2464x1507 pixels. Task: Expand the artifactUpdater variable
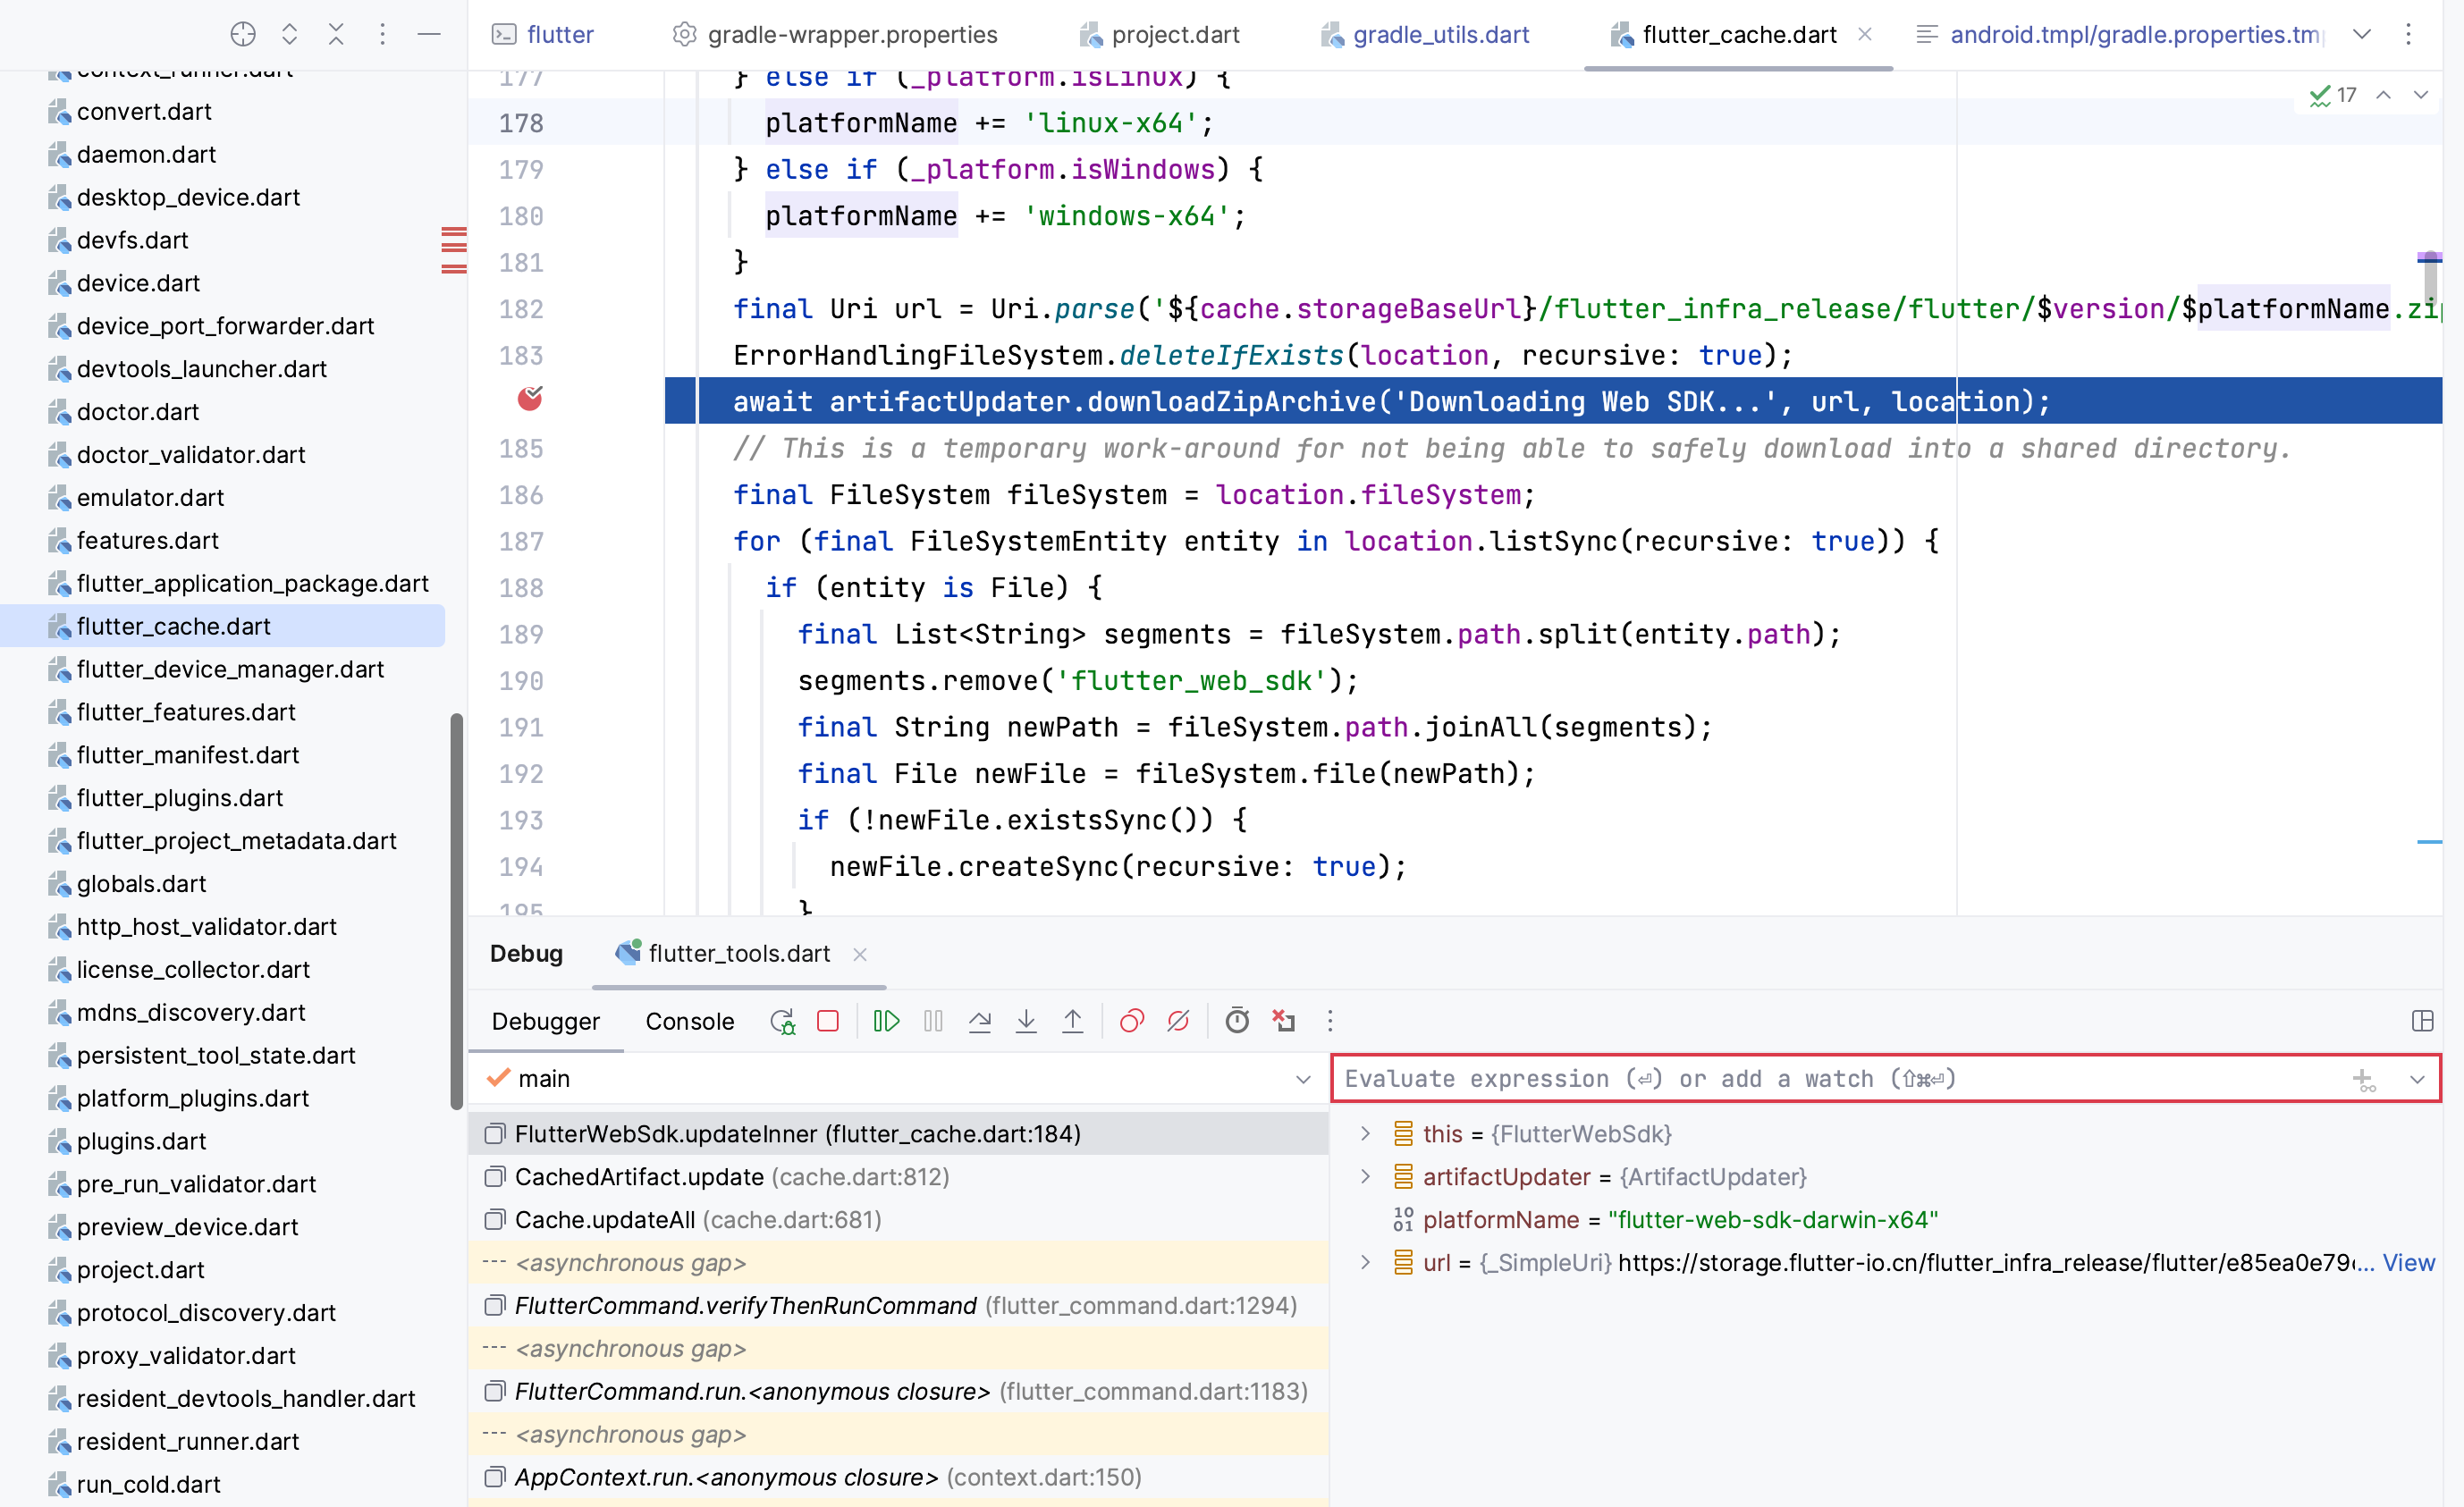tap(1365, 1177)
